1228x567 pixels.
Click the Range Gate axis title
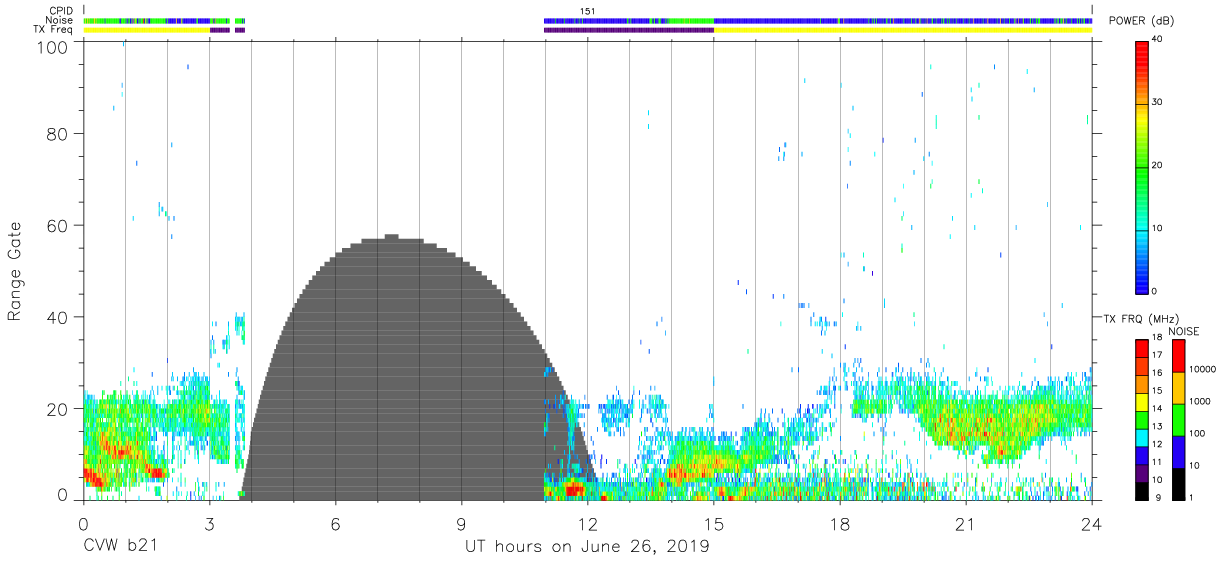click(x=15, y=271)
